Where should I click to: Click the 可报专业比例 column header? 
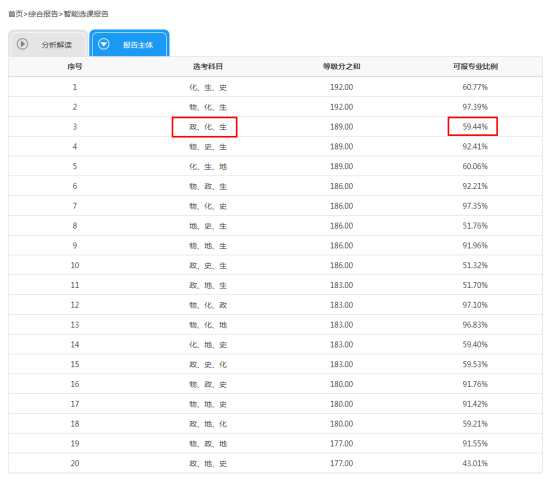coord(475,66)
